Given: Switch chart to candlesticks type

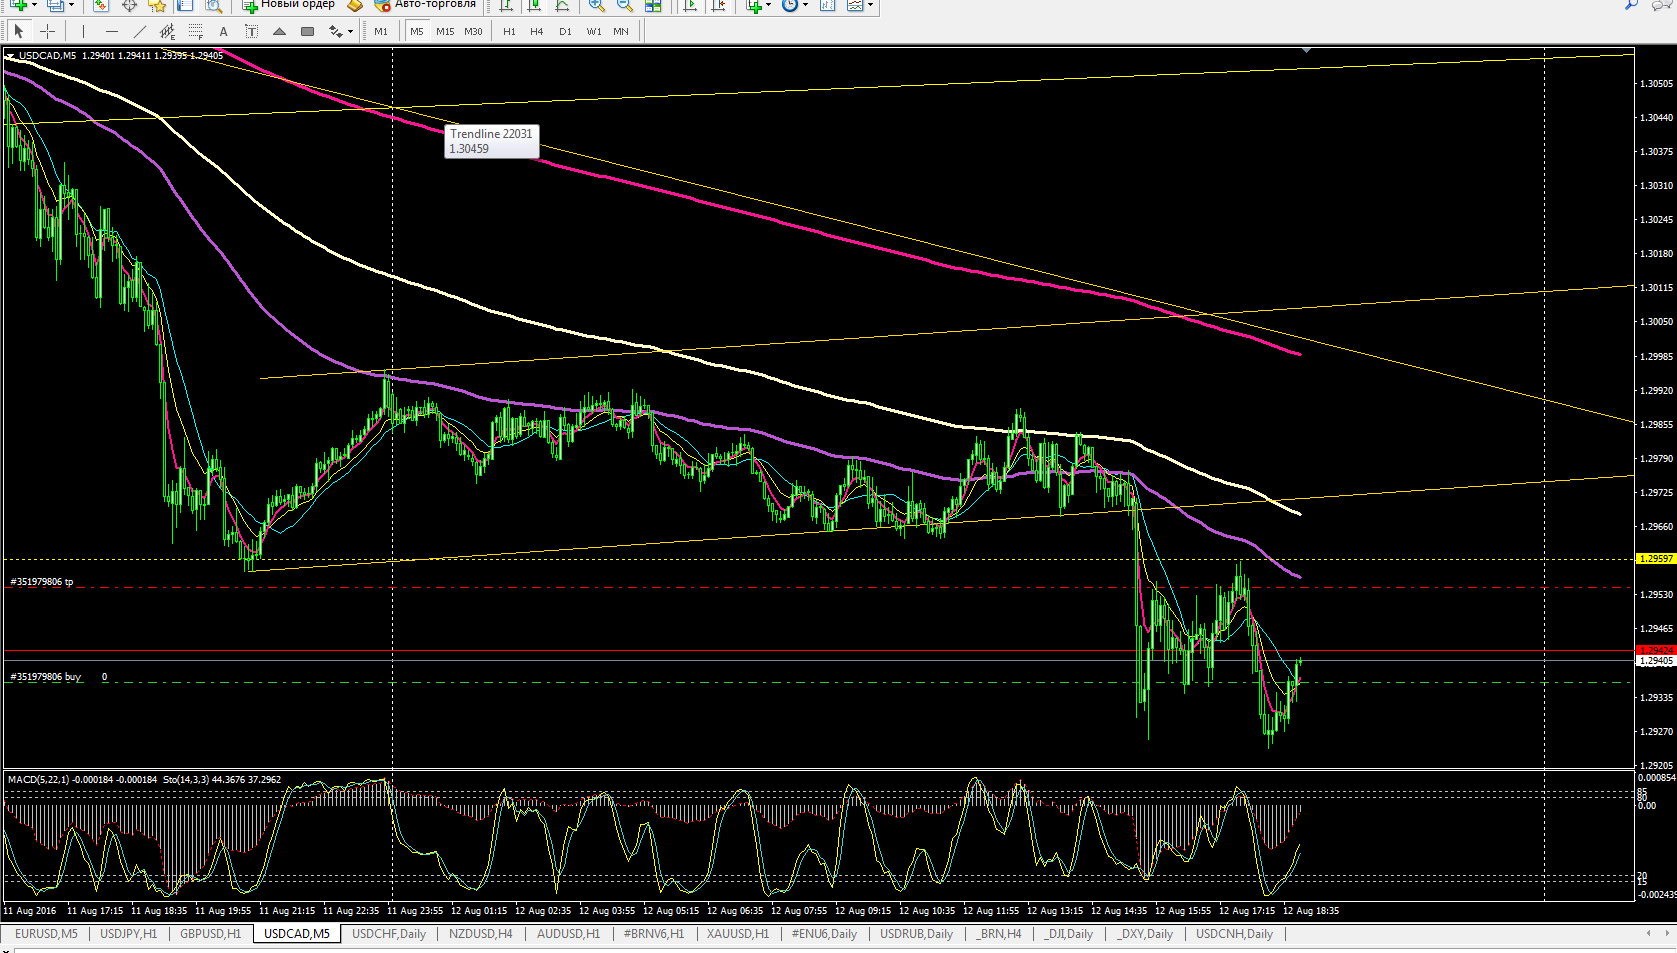Looking at the screenshot, I should pyautogui.click(x=535, y=5).
